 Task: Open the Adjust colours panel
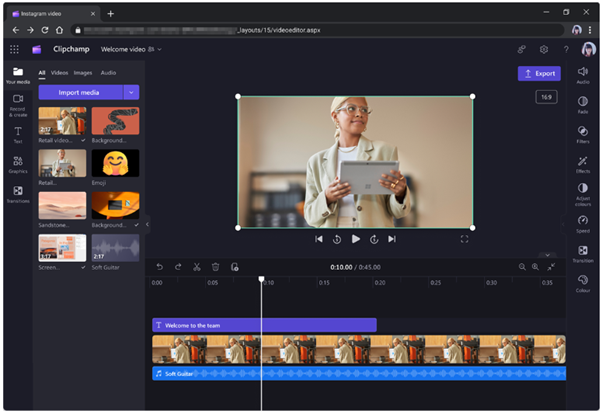click(x=582, y=194)
